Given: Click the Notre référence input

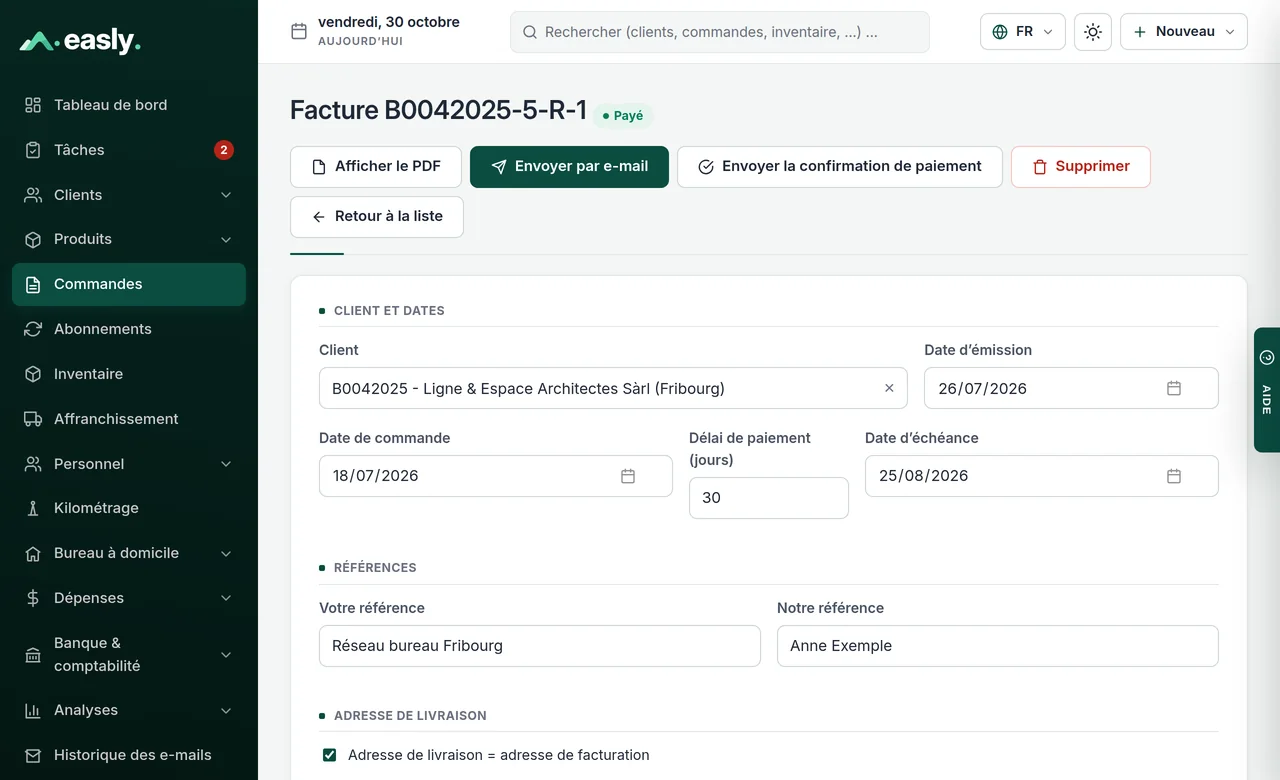Looking at the screenshot, I should coord(998,646).
